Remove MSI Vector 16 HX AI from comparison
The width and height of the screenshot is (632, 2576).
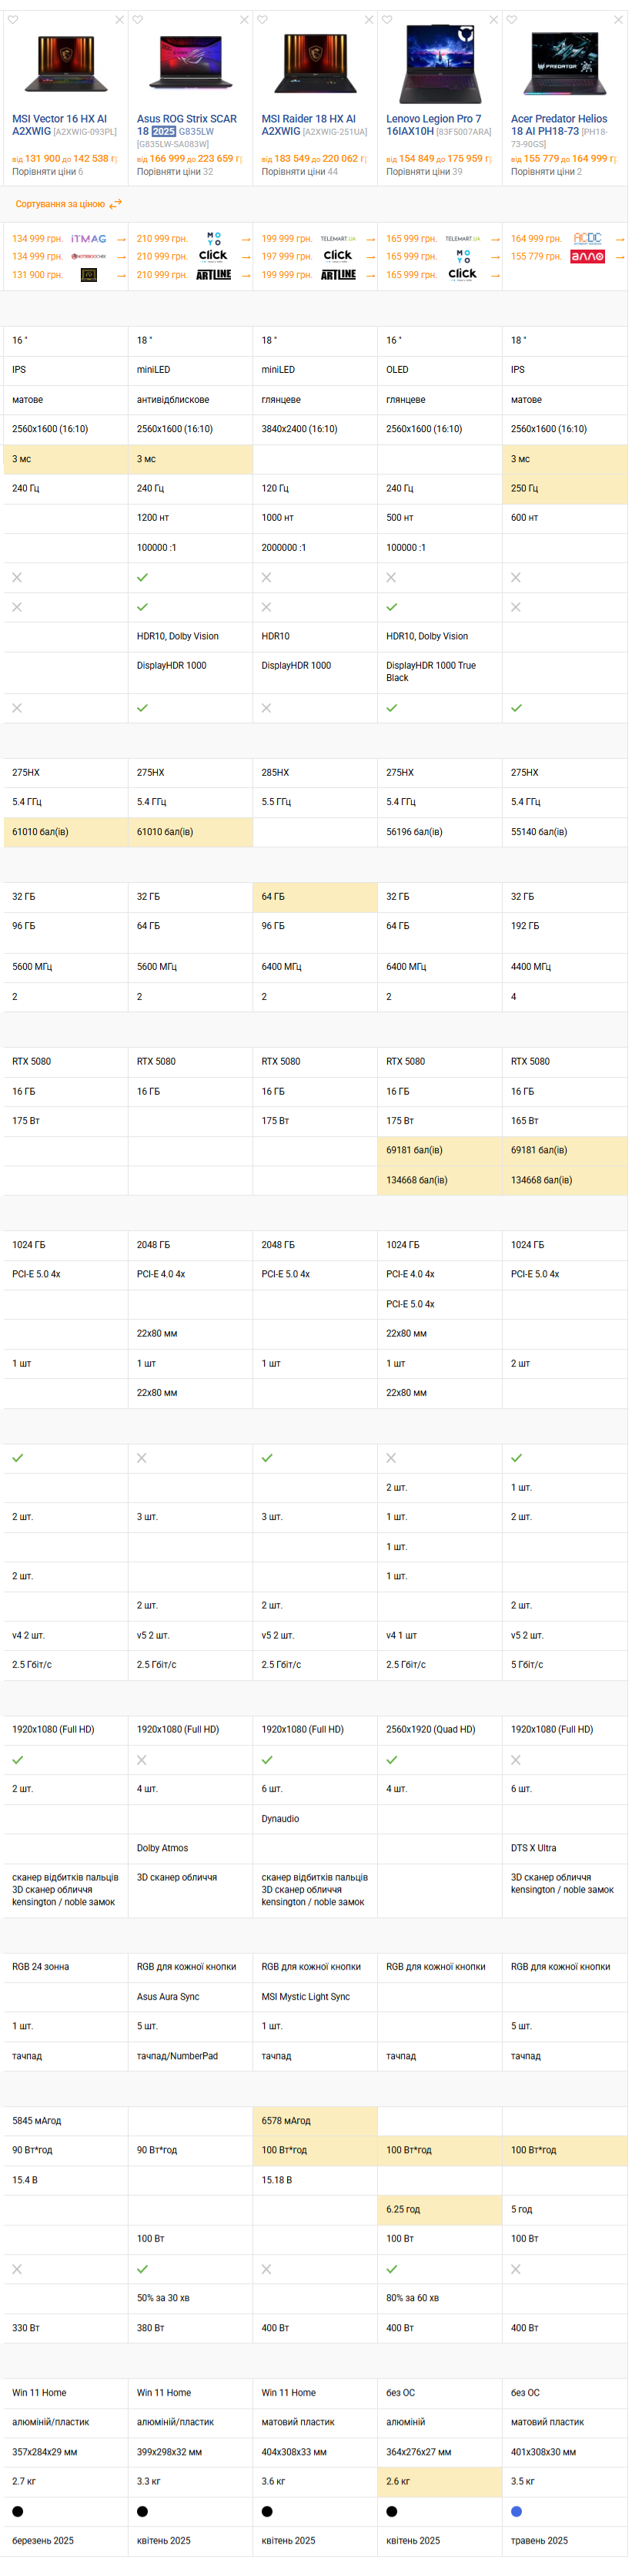pyautogui.click(x=120, y=19)
